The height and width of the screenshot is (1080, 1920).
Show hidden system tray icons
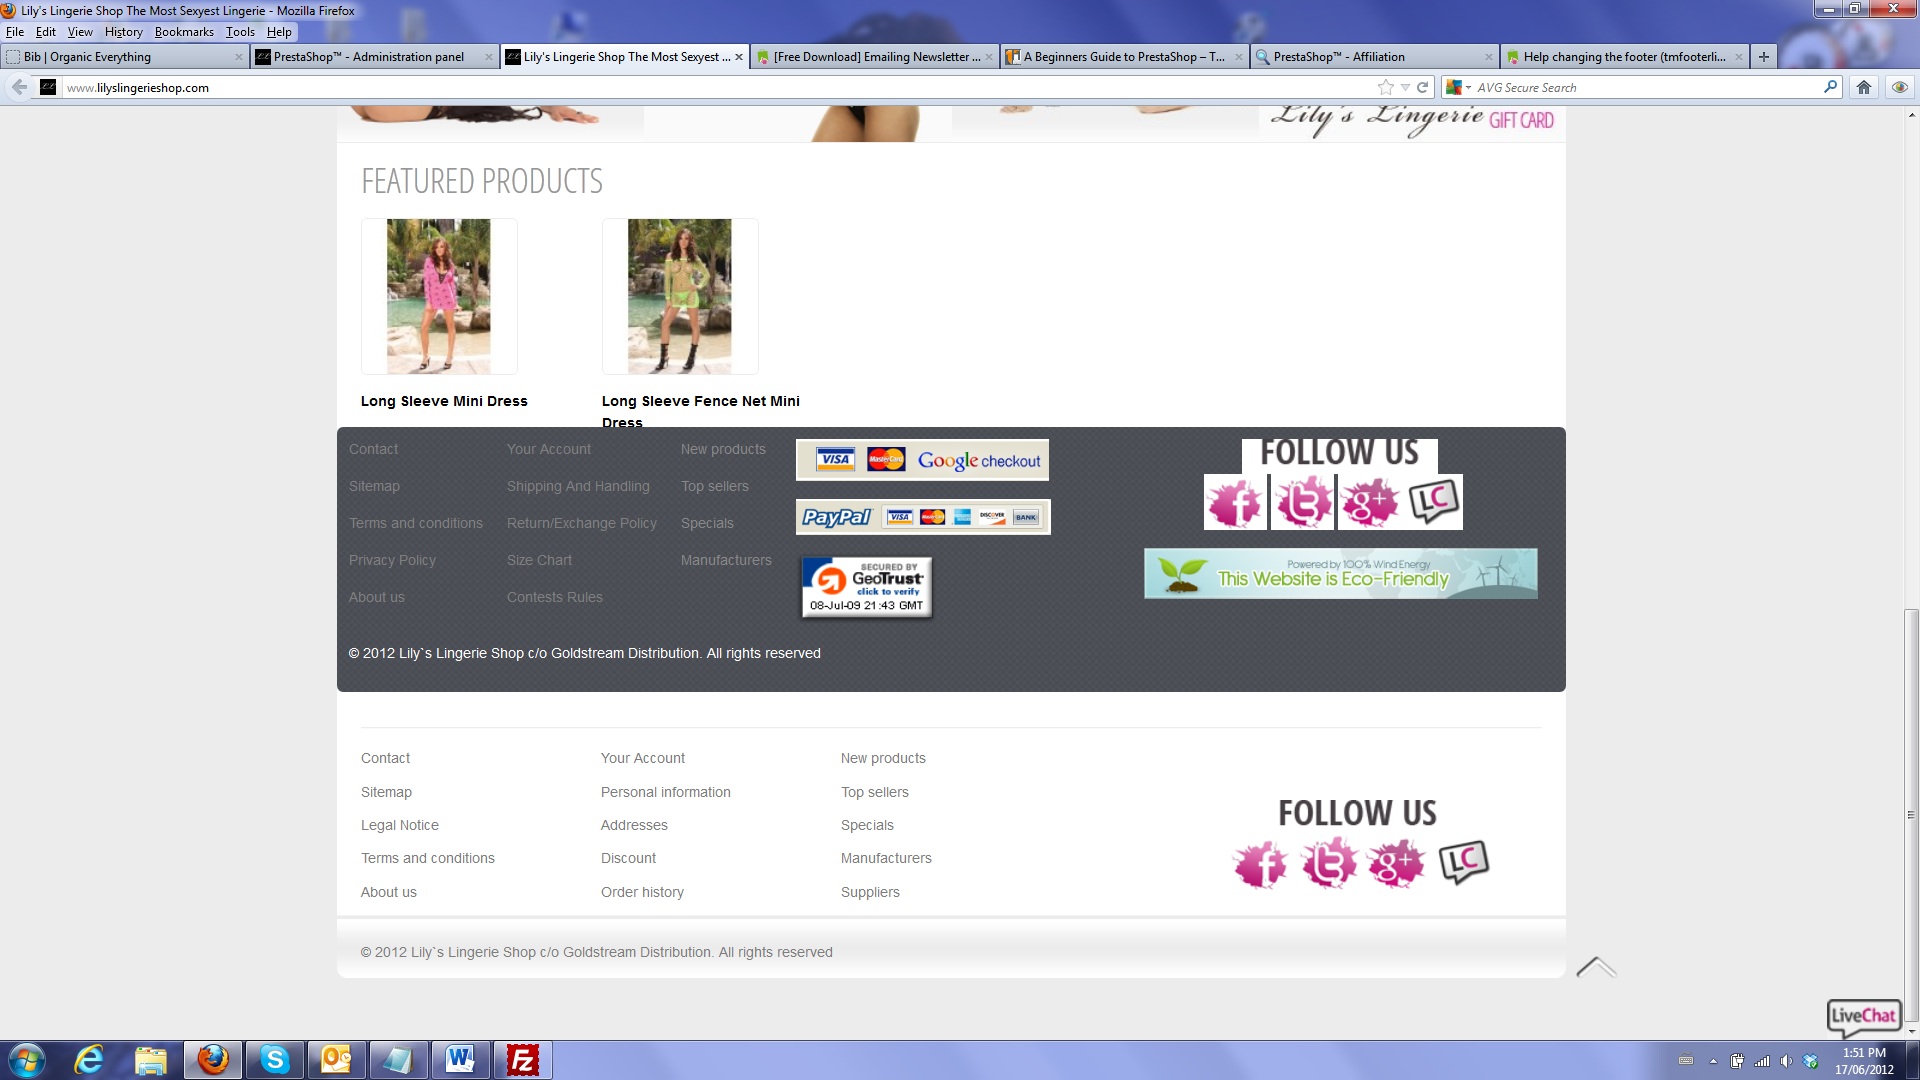(x=1713, y=1061)
